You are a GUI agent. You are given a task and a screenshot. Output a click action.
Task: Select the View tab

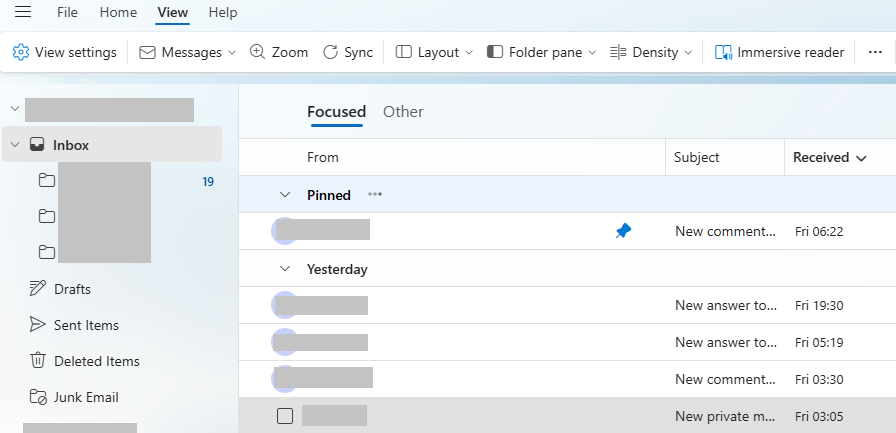[x=173, y=12]
